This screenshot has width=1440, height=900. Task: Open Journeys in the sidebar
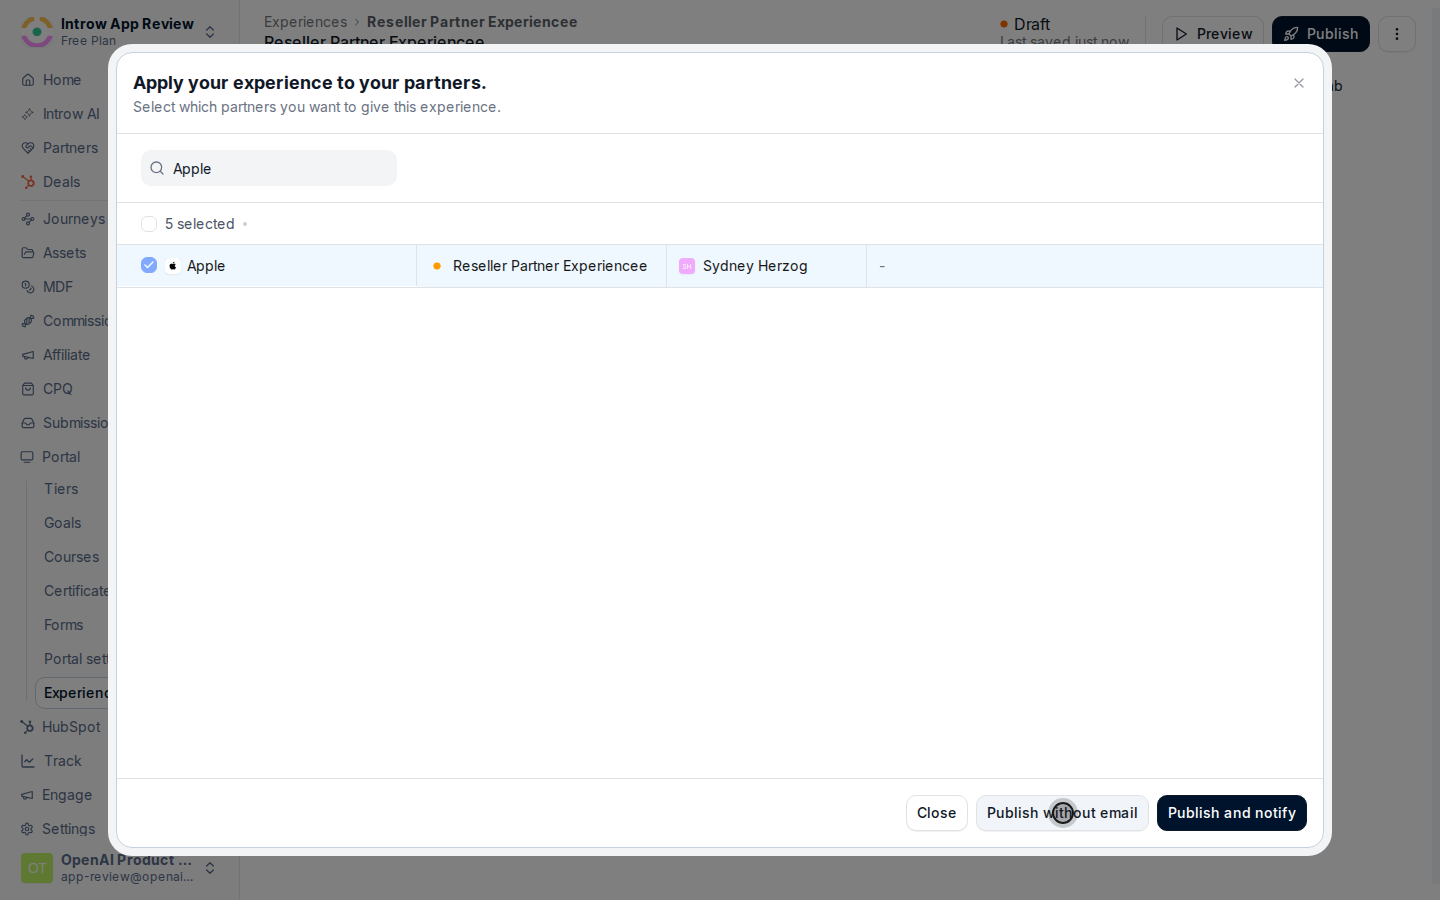point(73,219)
